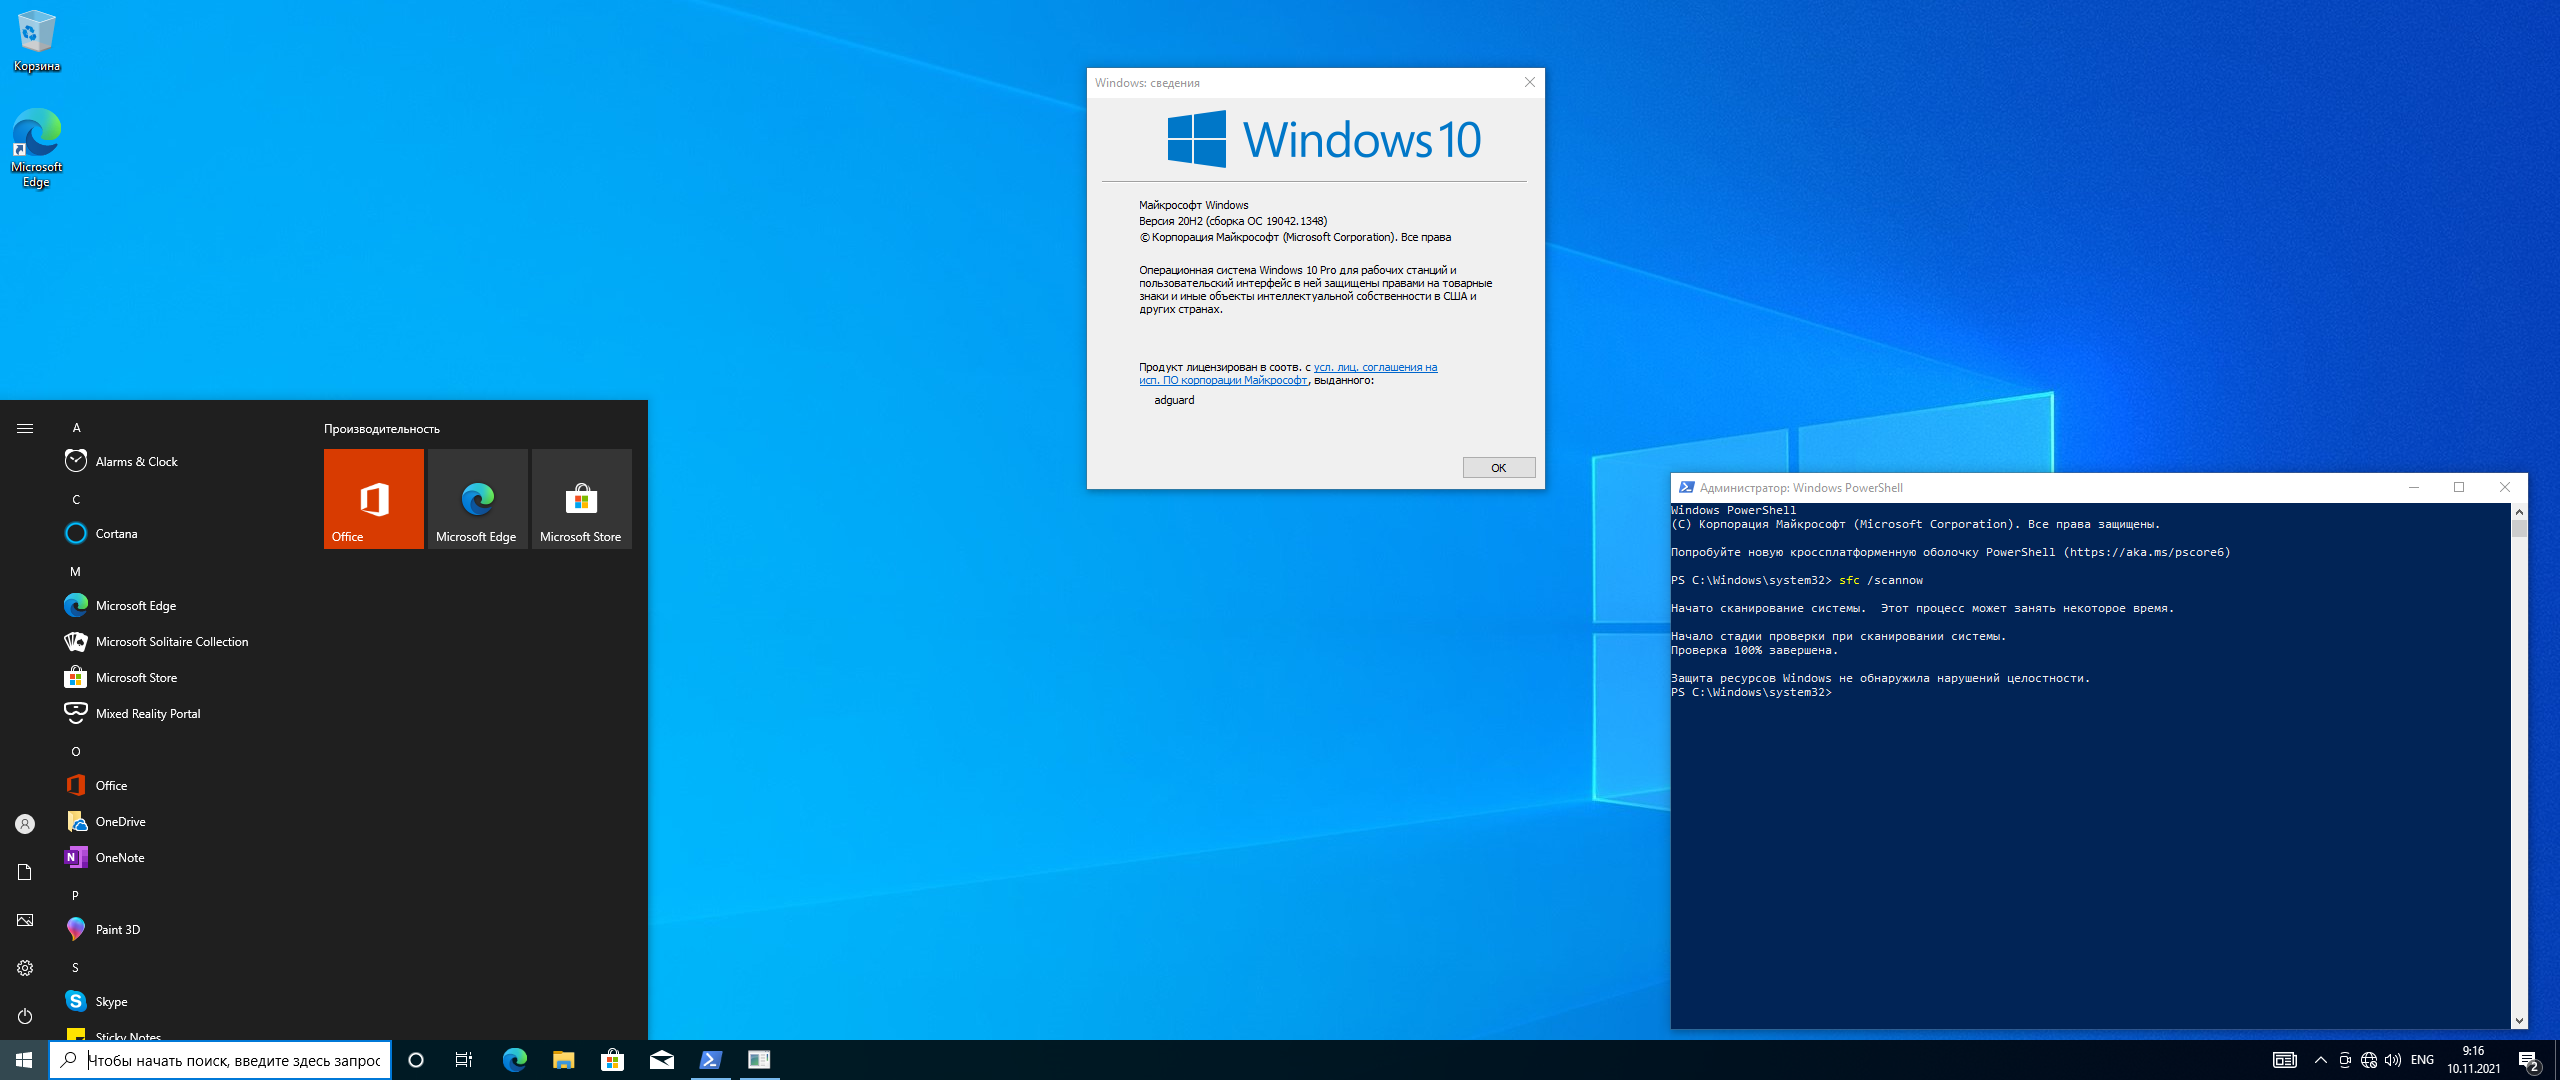Image resolution: width=2560 pixels, height=1080 pixels.
Task: Open Pictures from the Start sidebar
Action: [25, 920]
